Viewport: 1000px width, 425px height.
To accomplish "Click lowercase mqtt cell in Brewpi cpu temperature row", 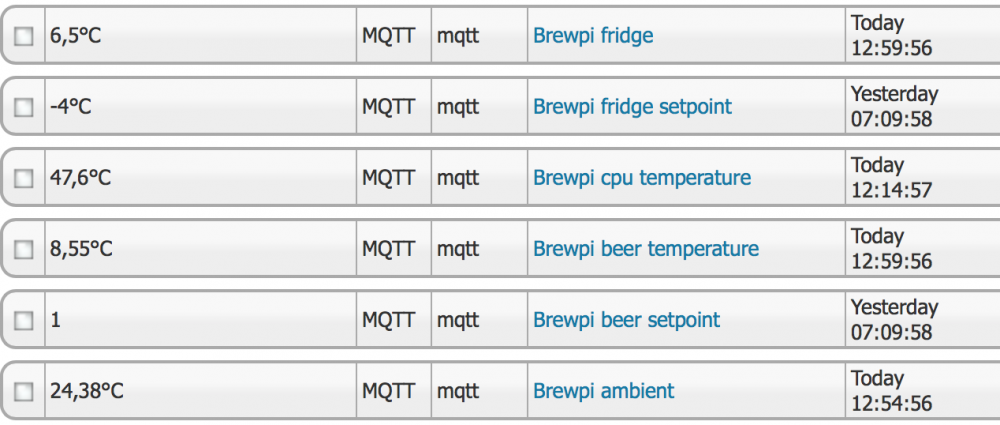I will click(x=458, y=178).
